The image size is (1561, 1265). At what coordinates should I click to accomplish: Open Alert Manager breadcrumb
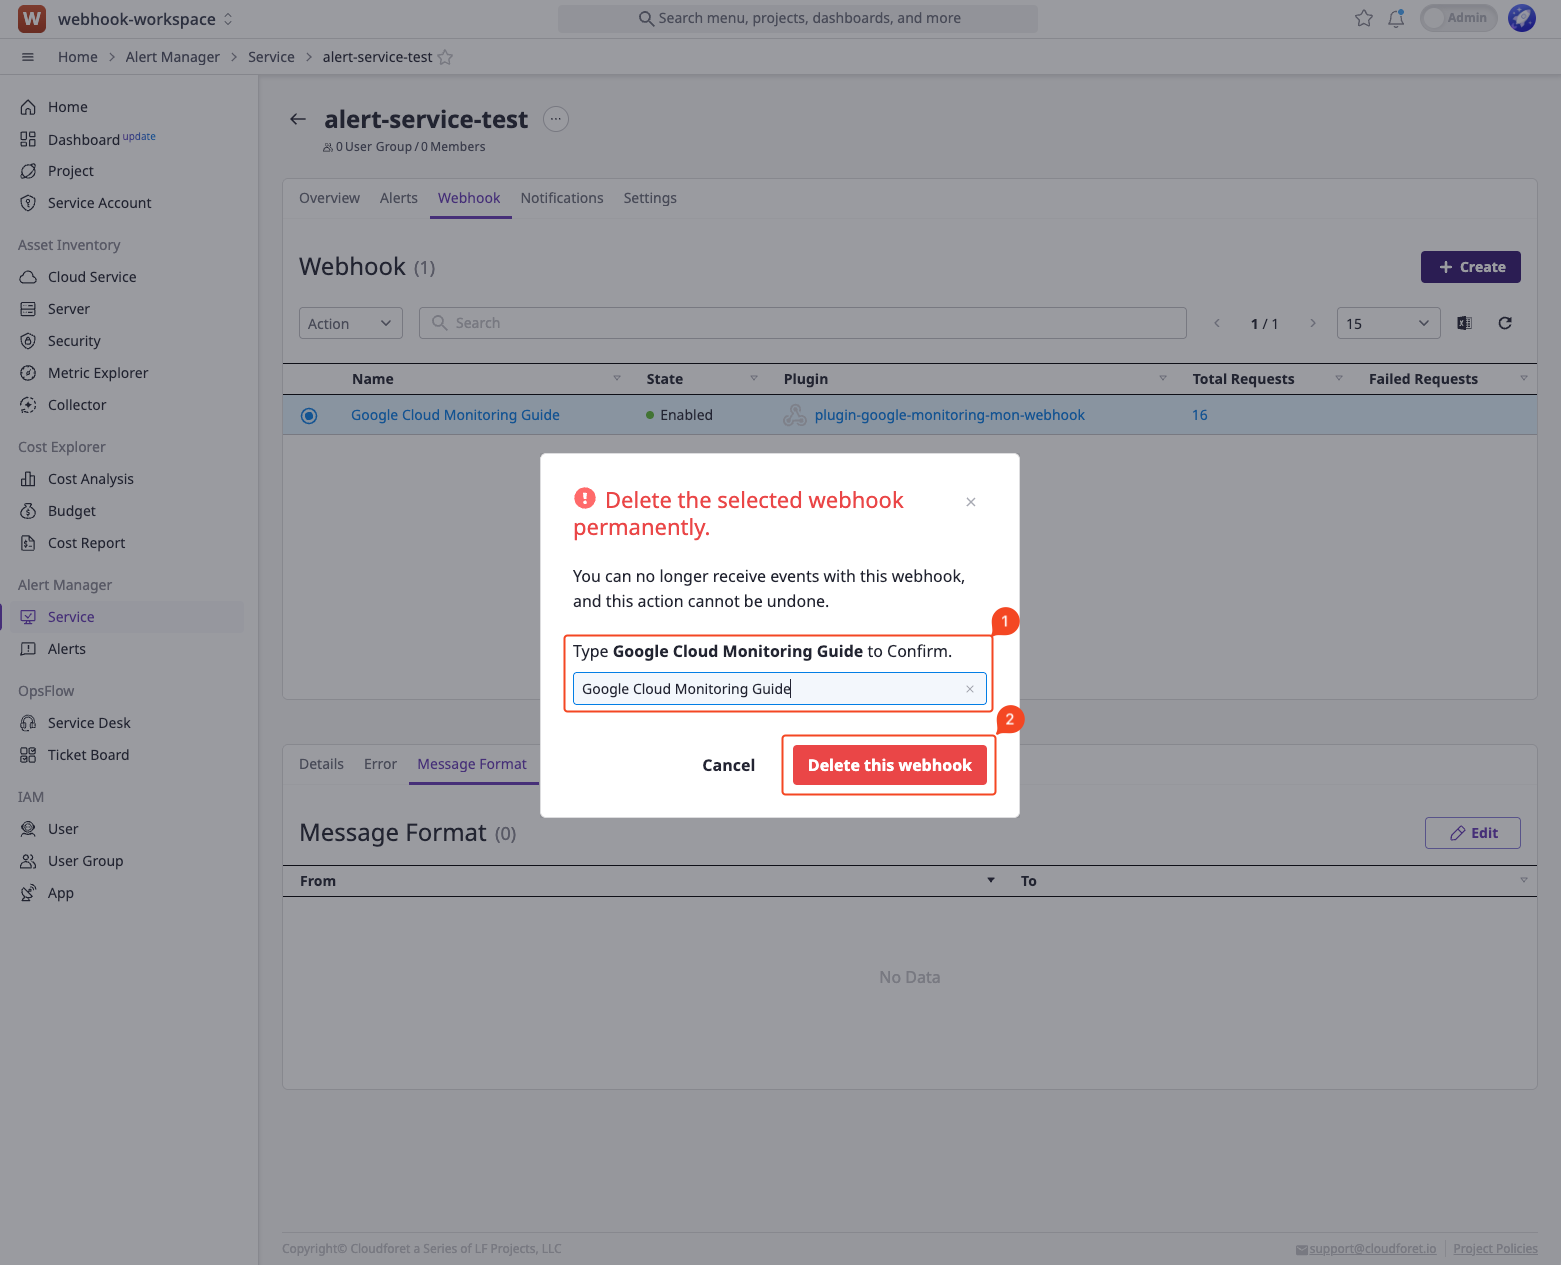pos(173,57)
